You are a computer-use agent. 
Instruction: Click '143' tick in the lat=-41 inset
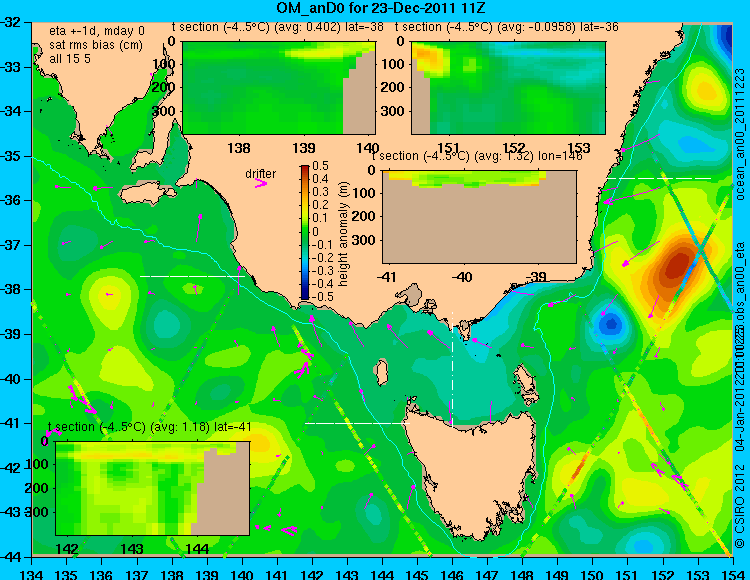click(x=132, y=548)
